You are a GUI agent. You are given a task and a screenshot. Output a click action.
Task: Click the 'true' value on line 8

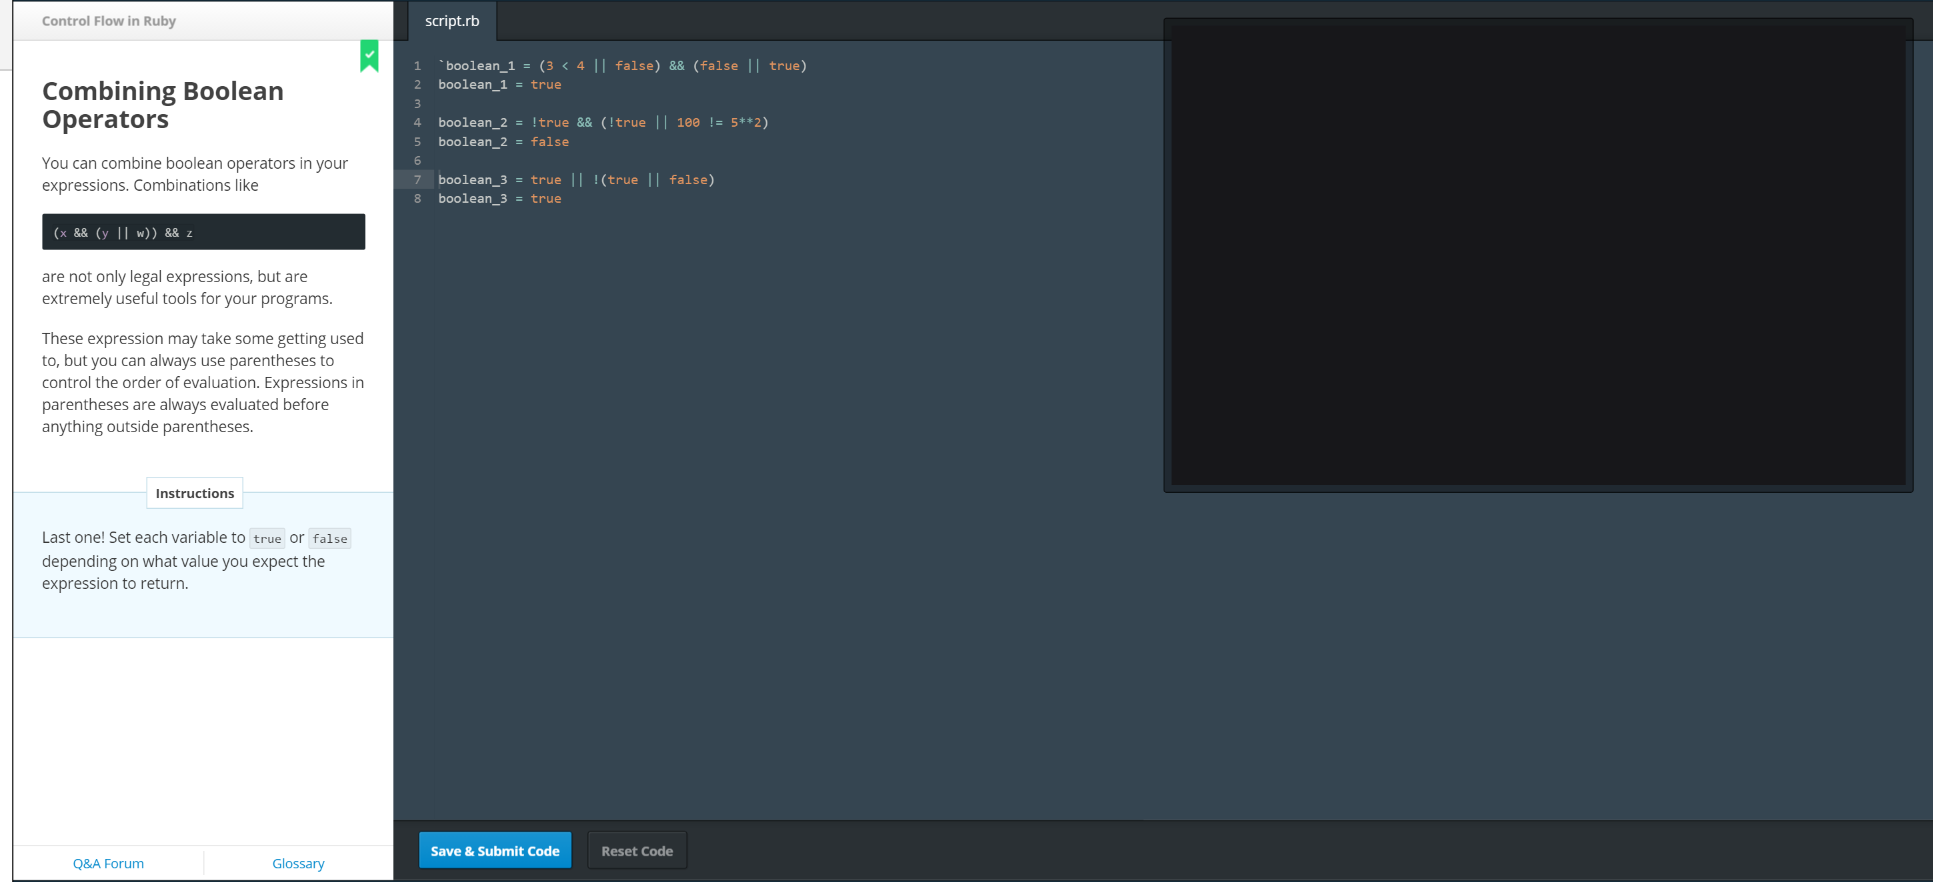coord(546,199)
